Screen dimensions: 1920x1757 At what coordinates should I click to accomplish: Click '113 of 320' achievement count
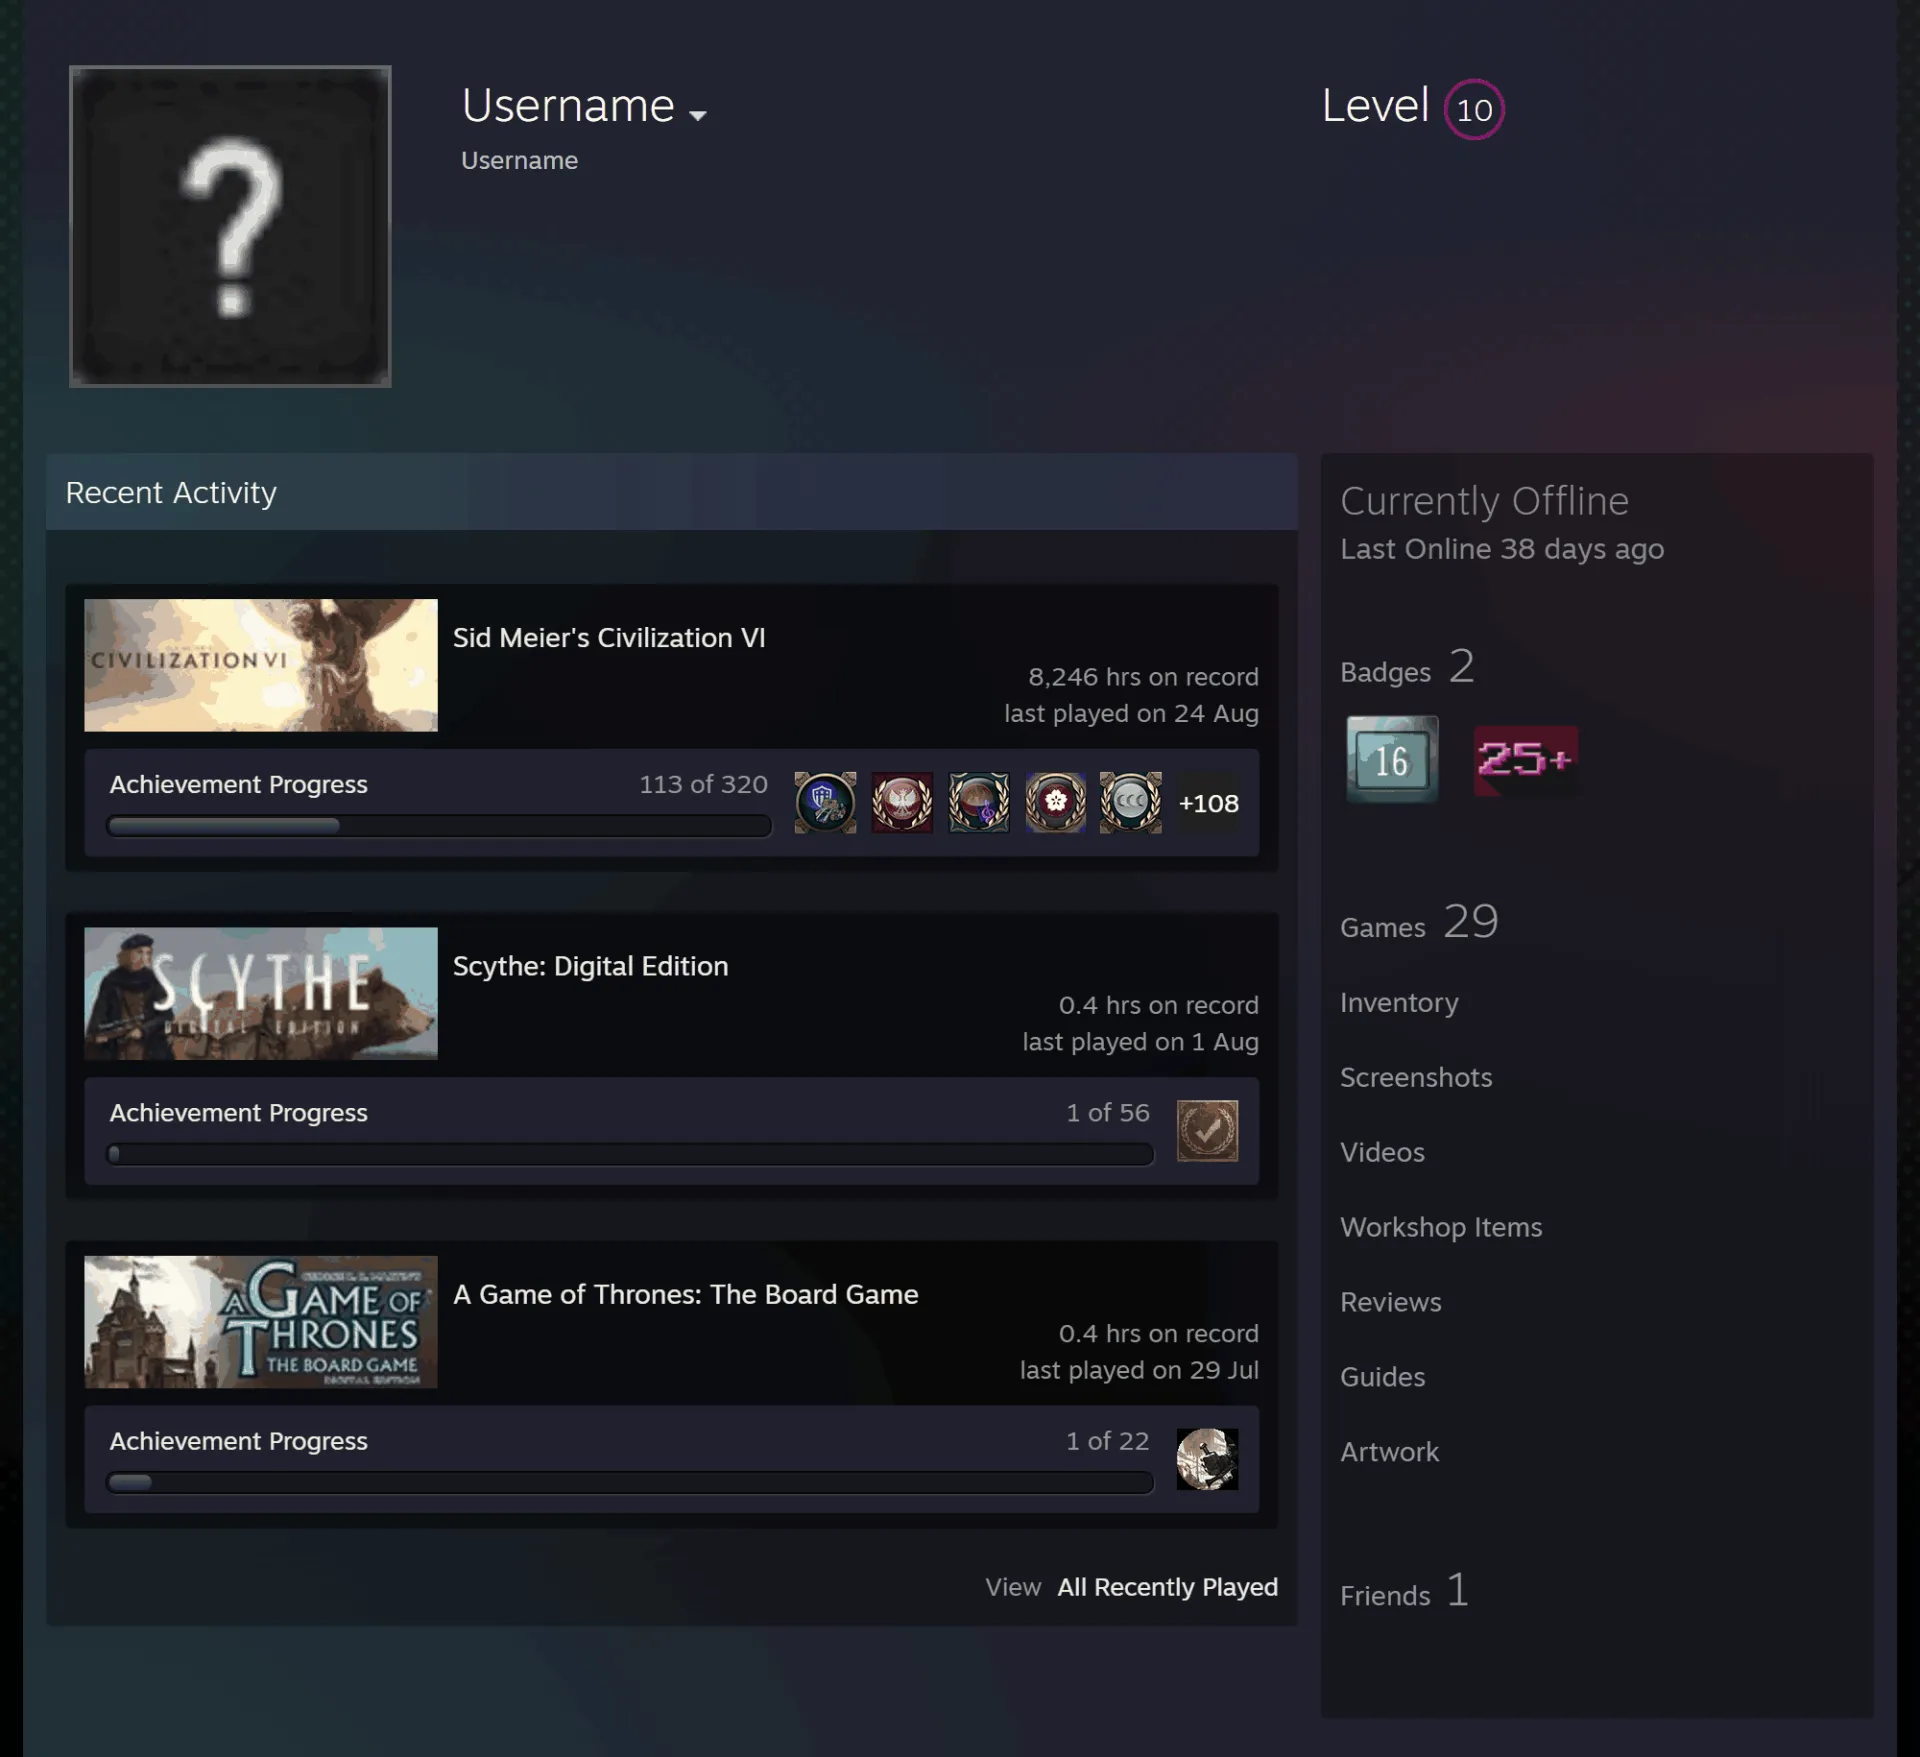pyautogui.click(x=703, y=784)
